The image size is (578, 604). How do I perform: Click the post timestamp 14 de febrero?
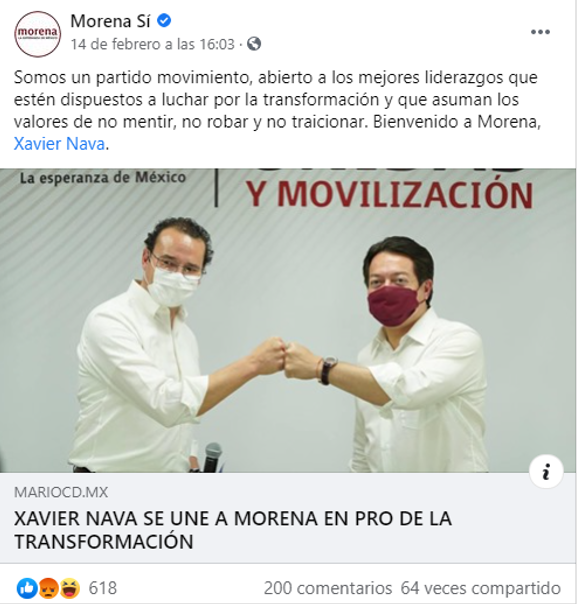(152, 44)
